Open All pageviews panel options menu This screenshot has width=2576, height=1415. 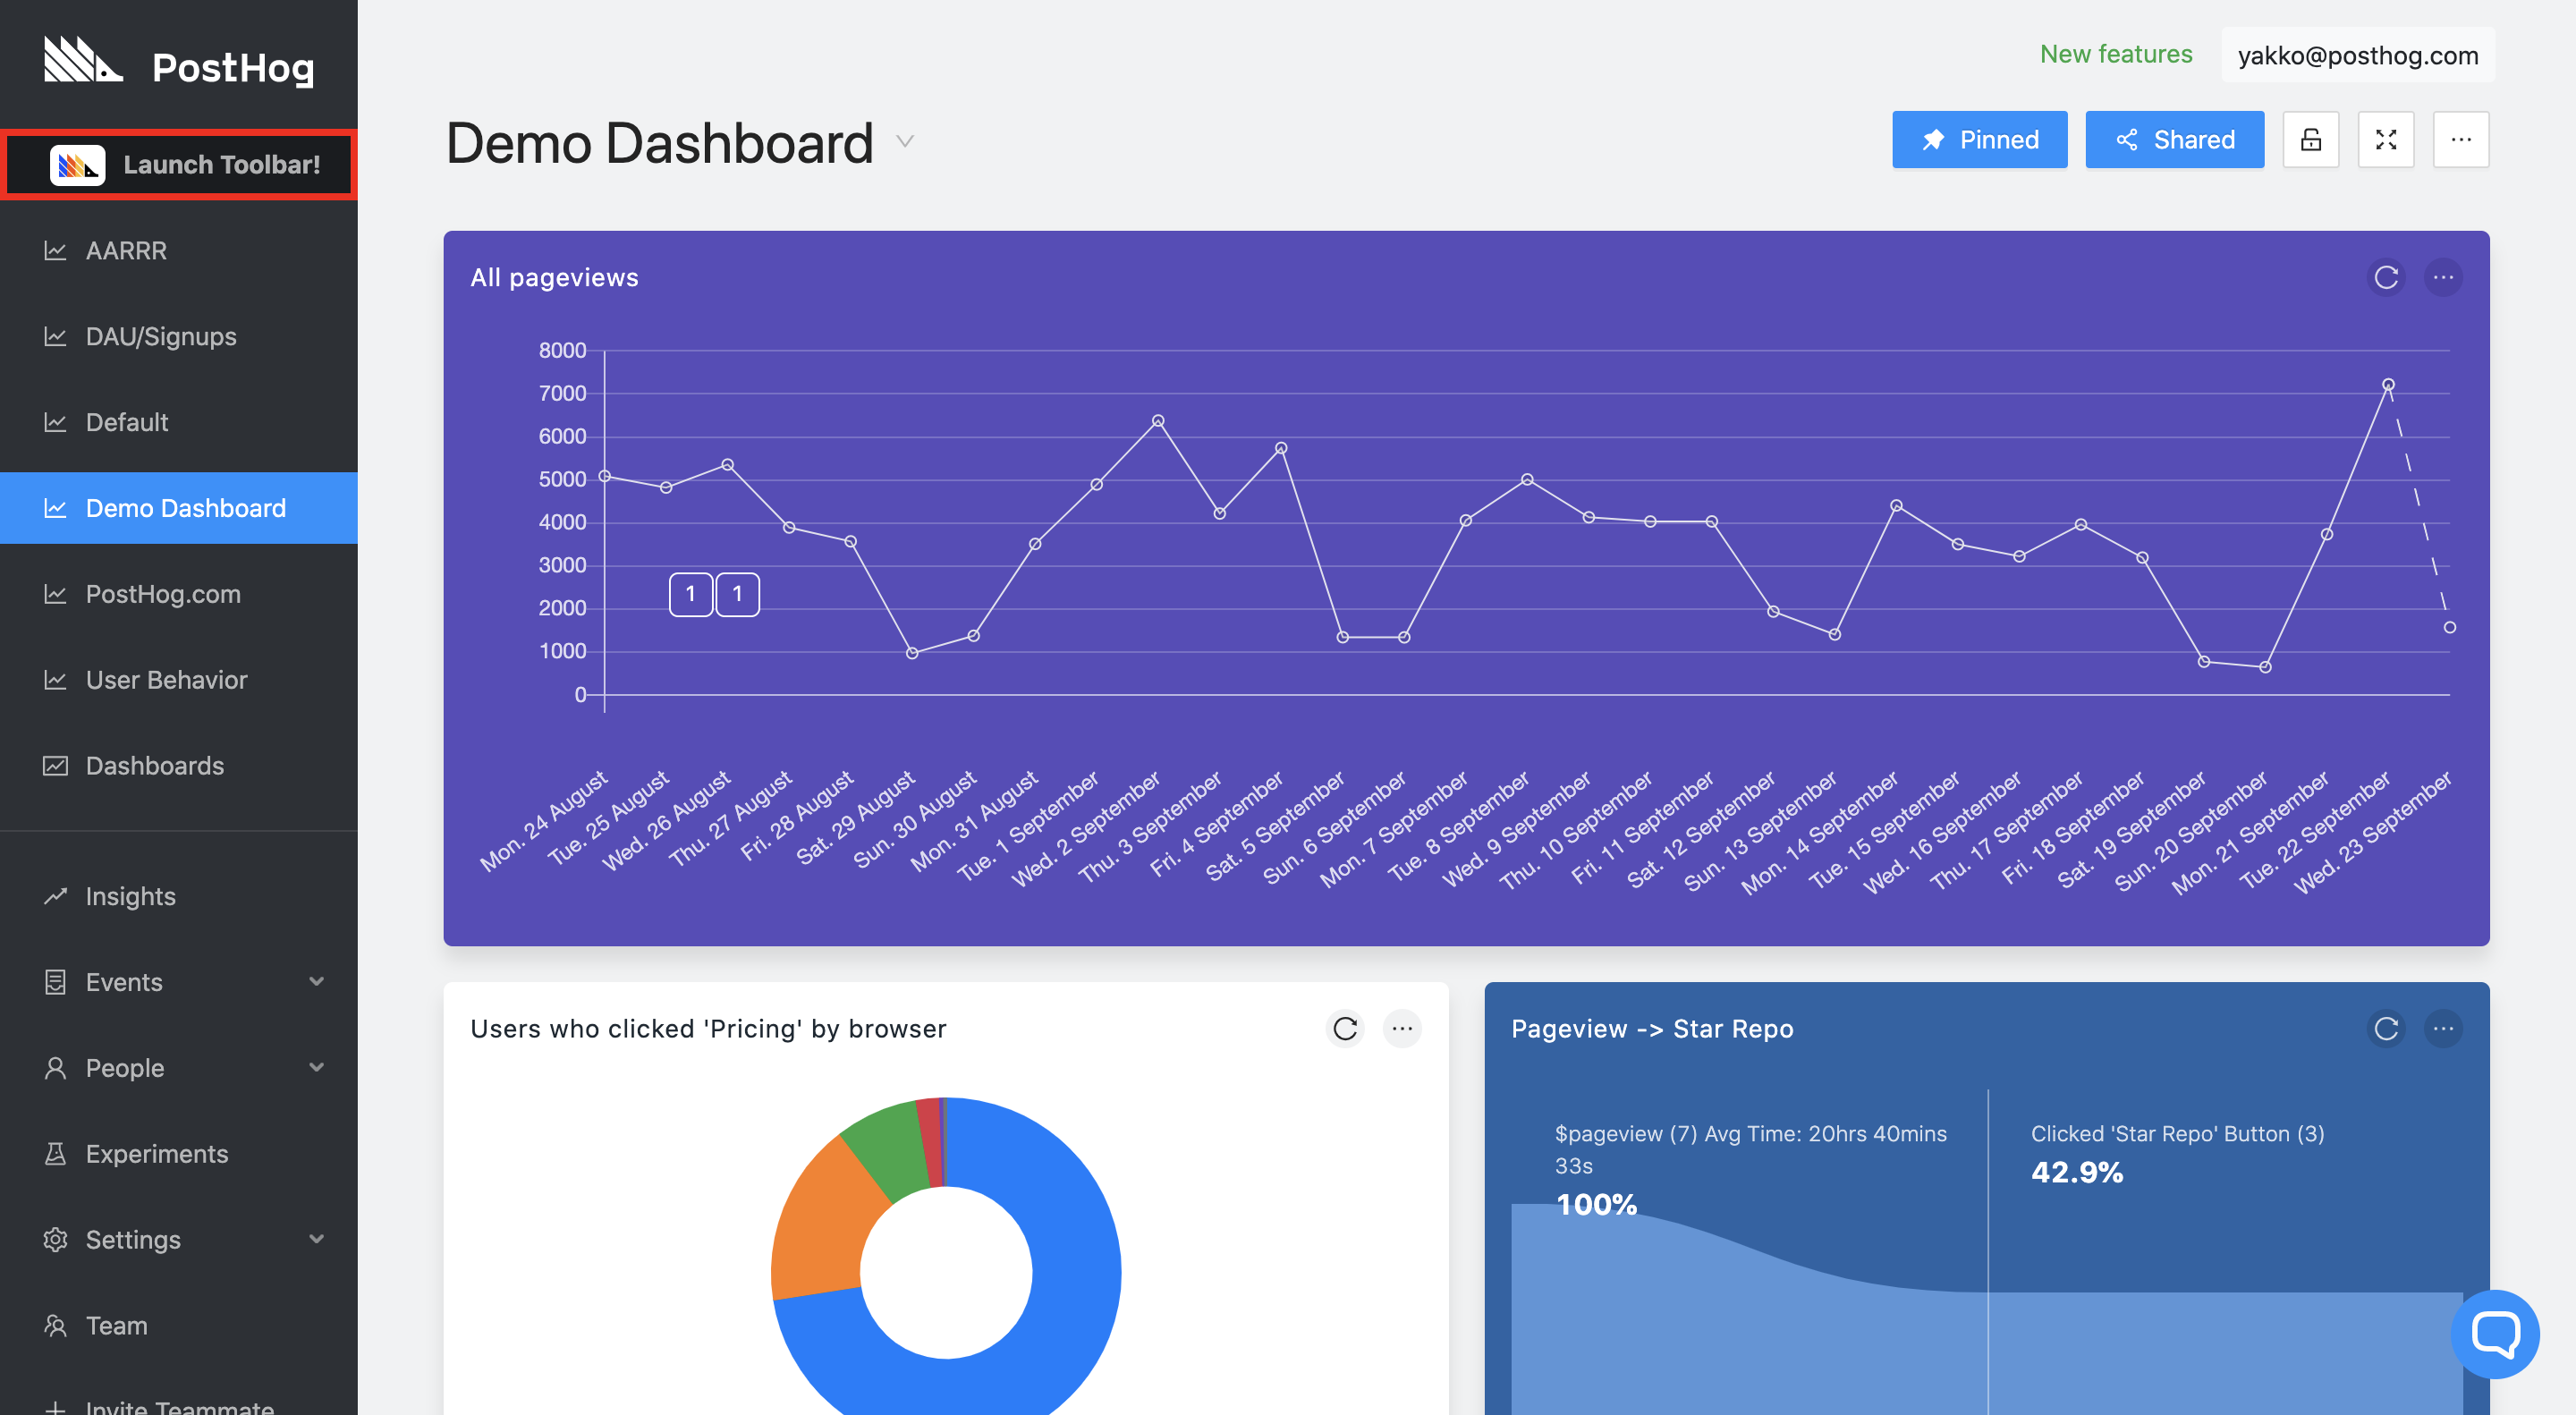pos(2443,278)
